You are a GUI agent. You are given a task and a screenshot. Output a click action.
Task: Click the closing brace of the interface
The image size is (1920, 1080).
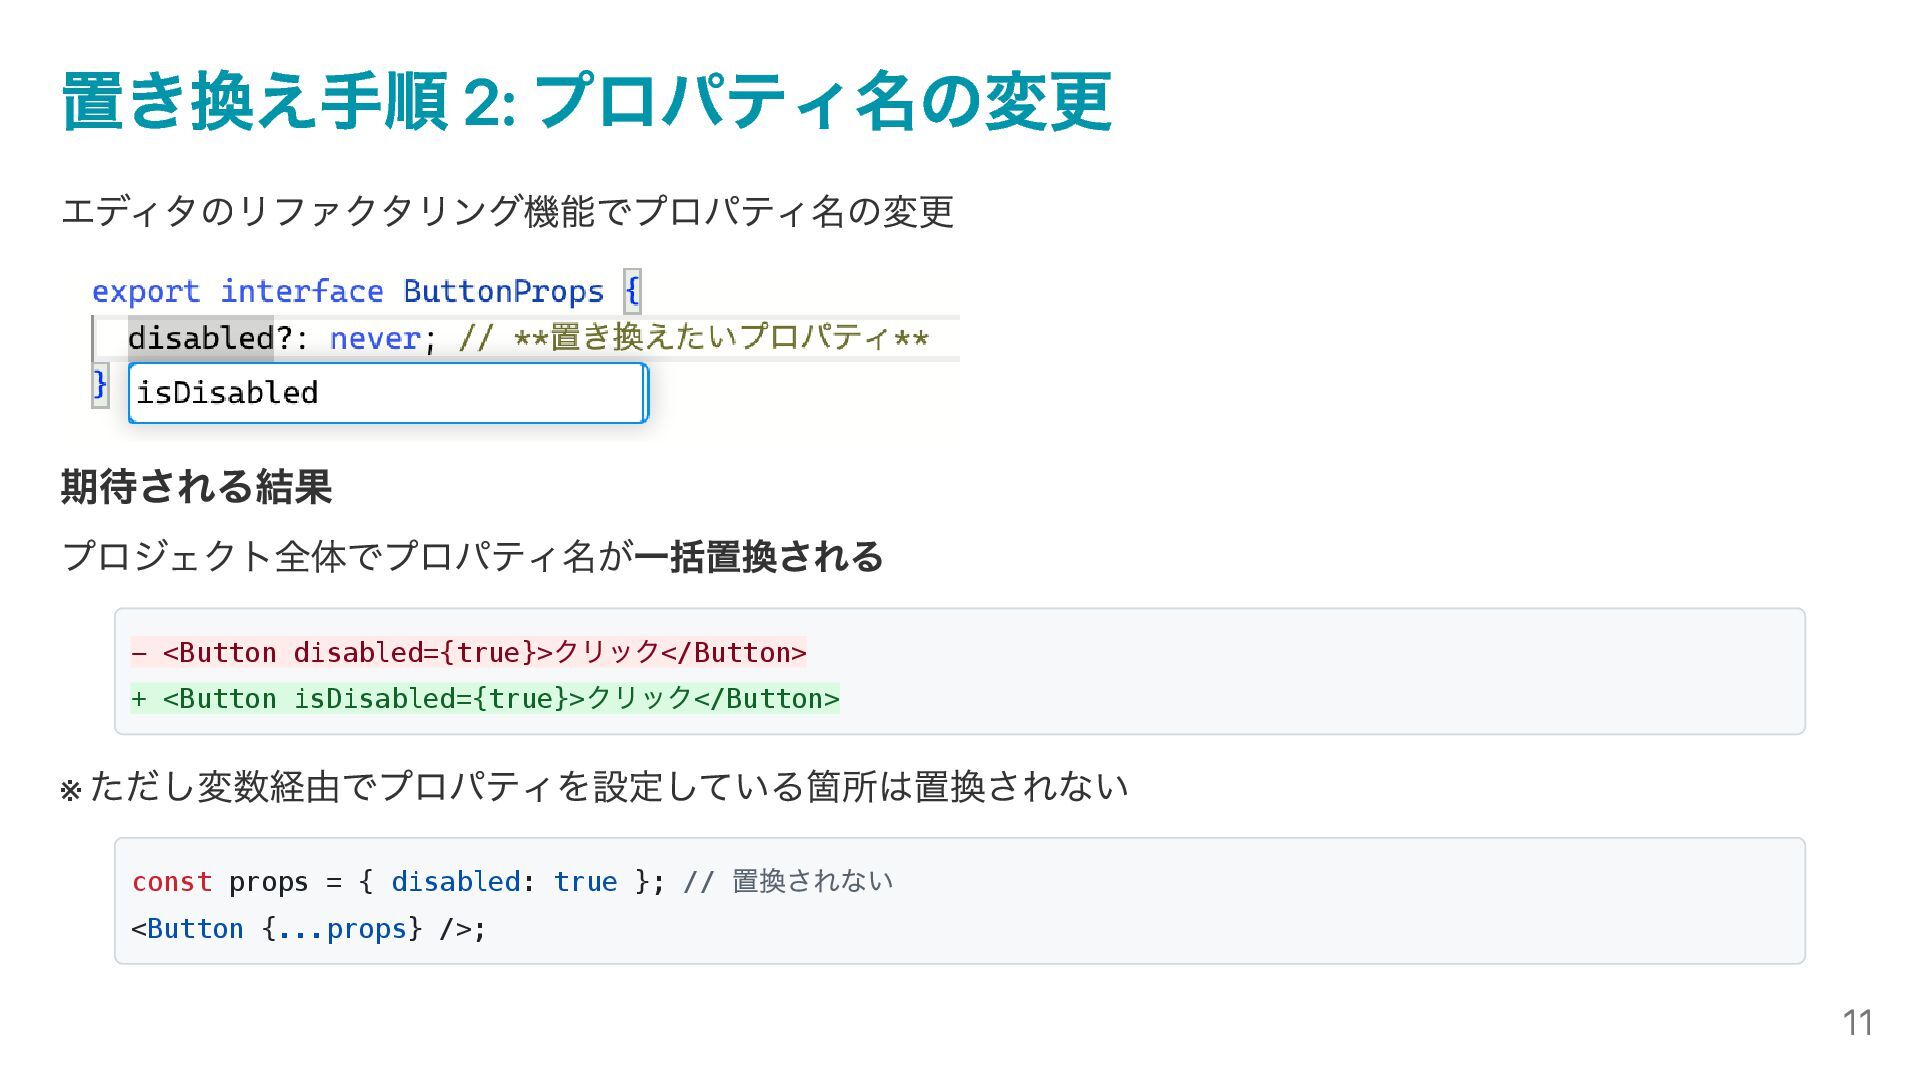[x=100, y=385]
